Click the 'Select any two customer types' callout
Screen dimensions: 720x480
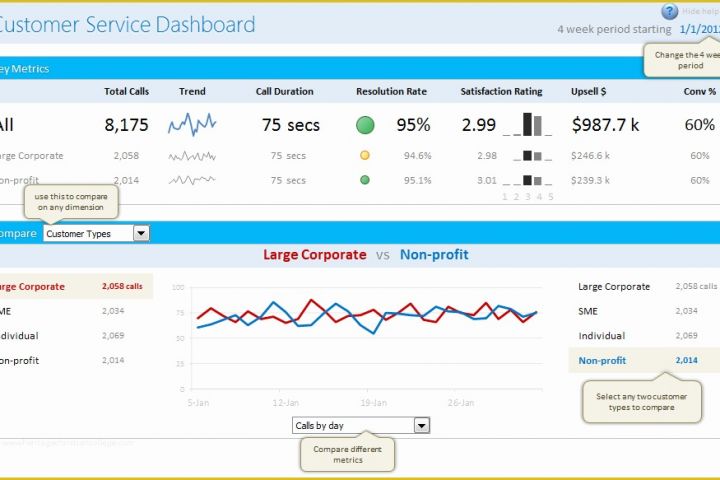click(641, 402)
